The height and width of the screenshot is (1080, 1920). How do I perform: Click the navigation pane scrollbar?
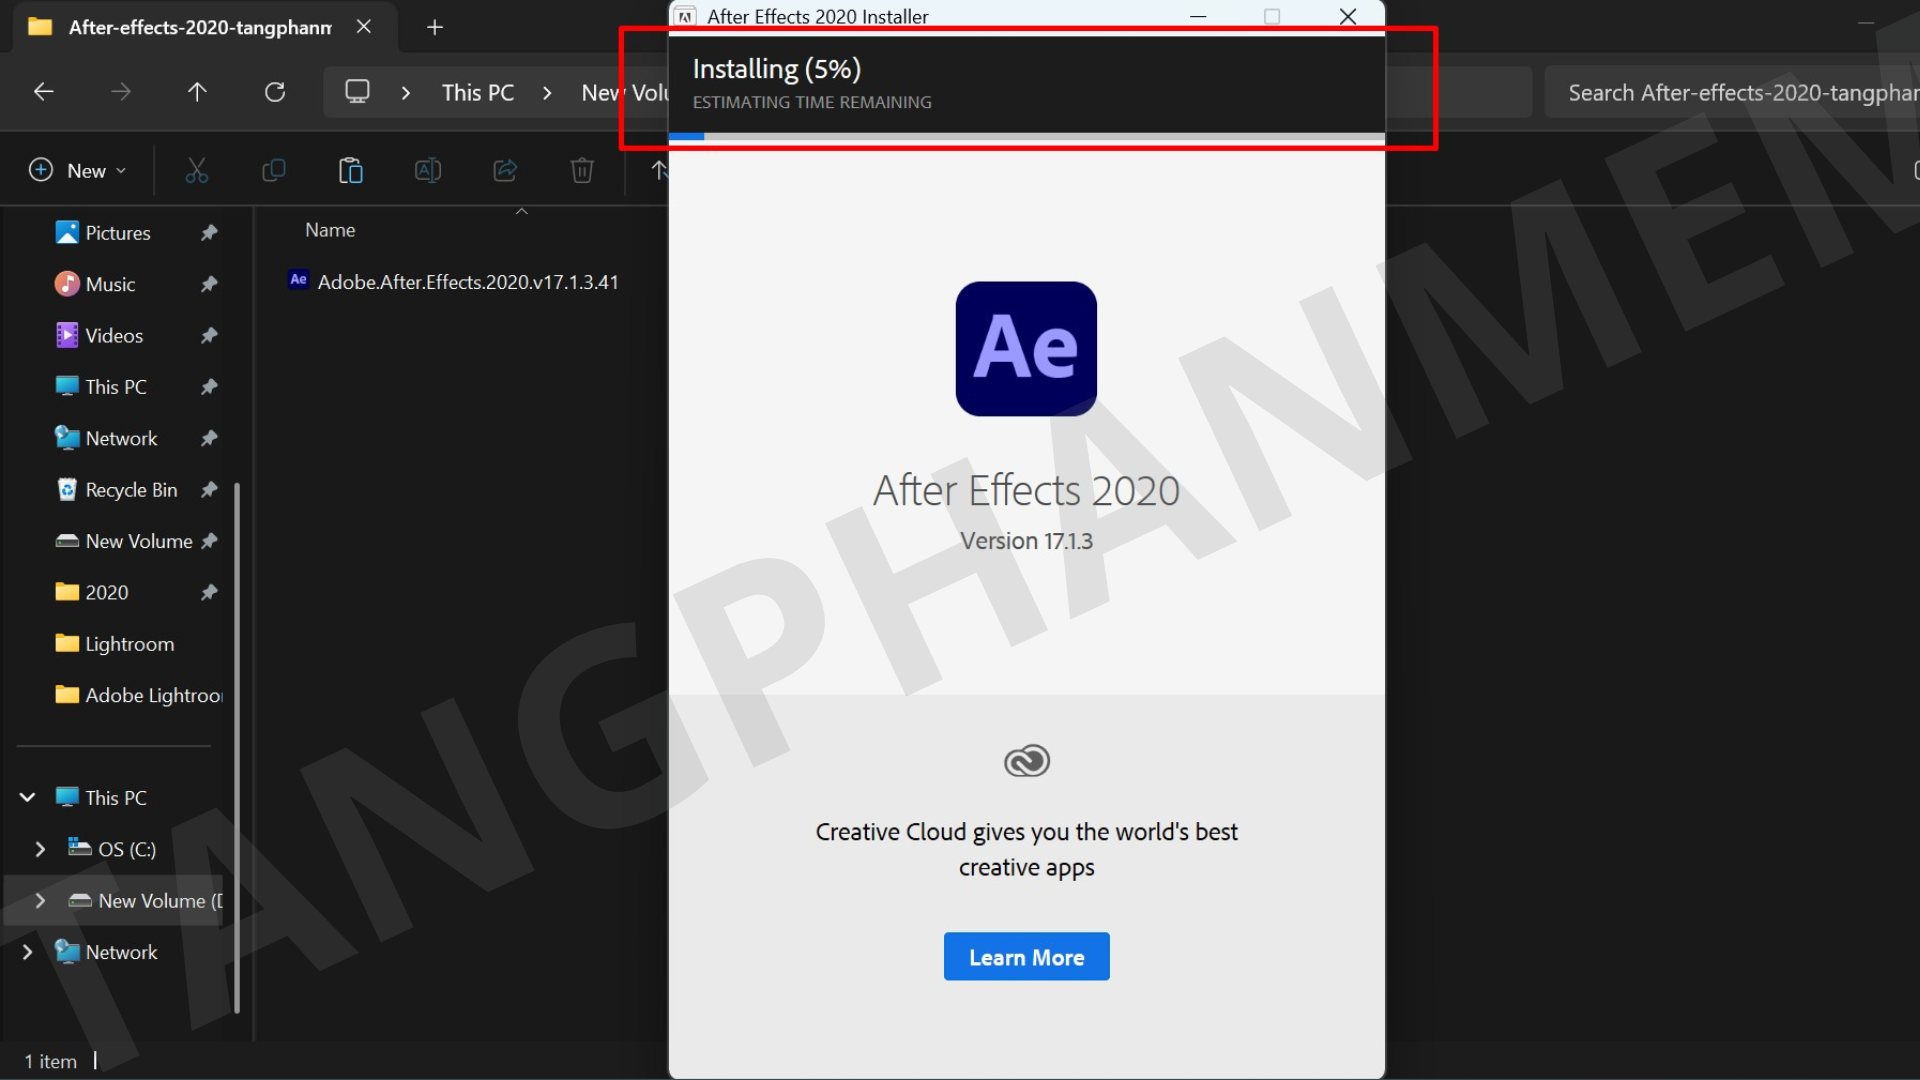click(237, 747)
